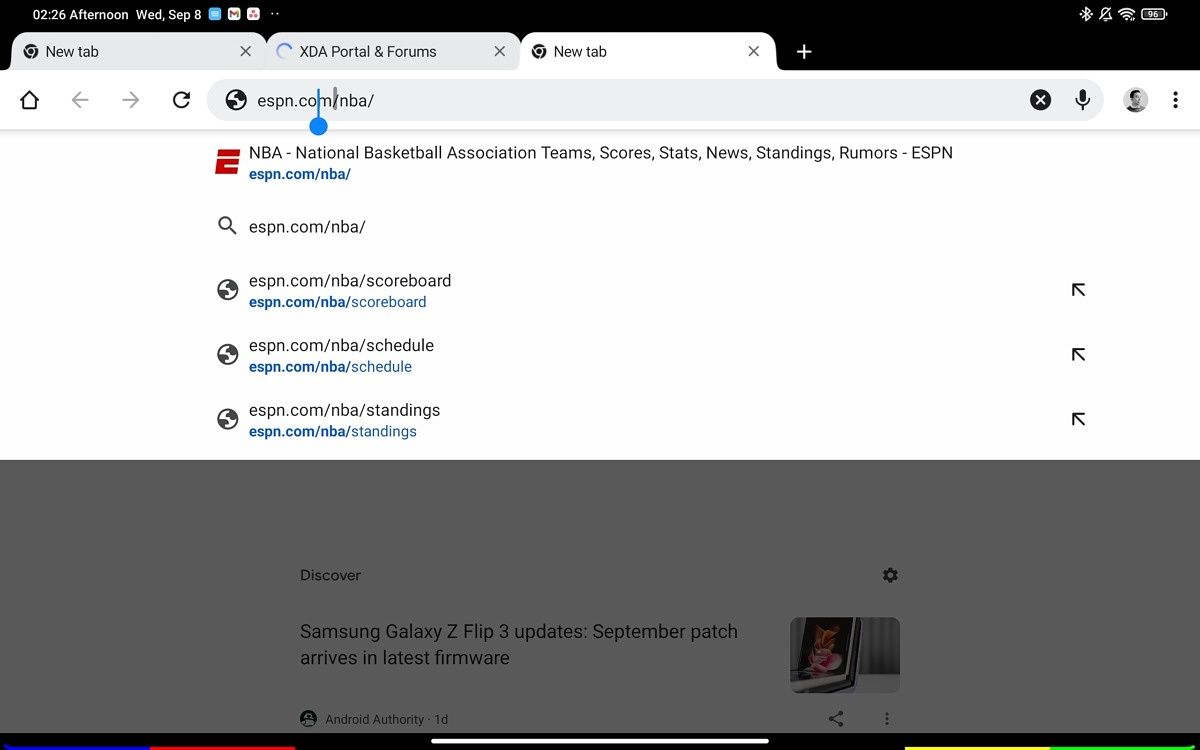Tap the Home icon in Chrome toolbar
The width and height of the screenshot is (1200, 750).
pos(29,100)
